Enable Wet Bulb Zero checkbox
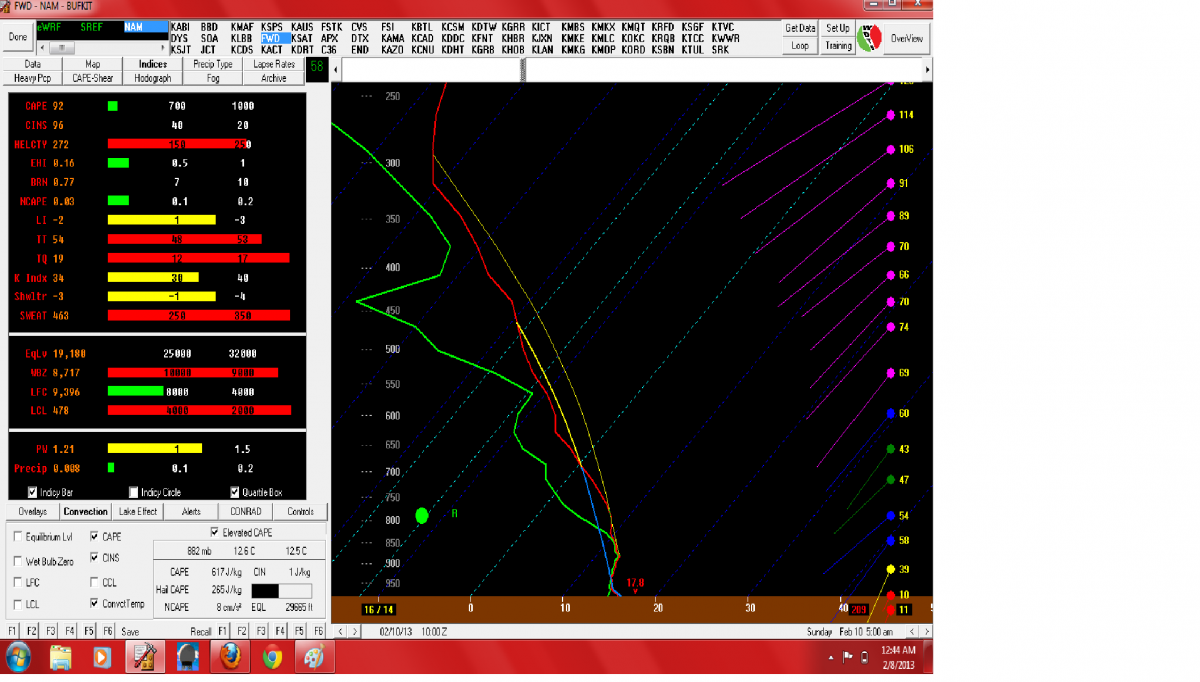 18,561
